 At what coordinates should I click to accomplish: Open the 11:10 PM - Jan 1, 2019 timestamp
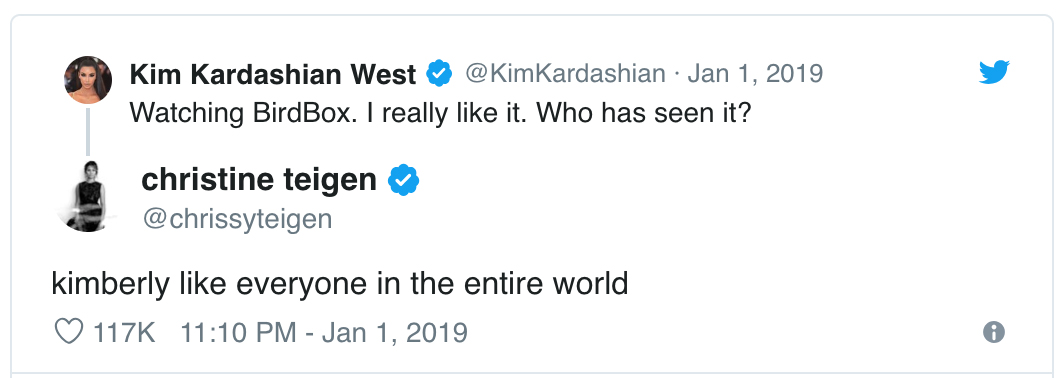coord(324,333)
